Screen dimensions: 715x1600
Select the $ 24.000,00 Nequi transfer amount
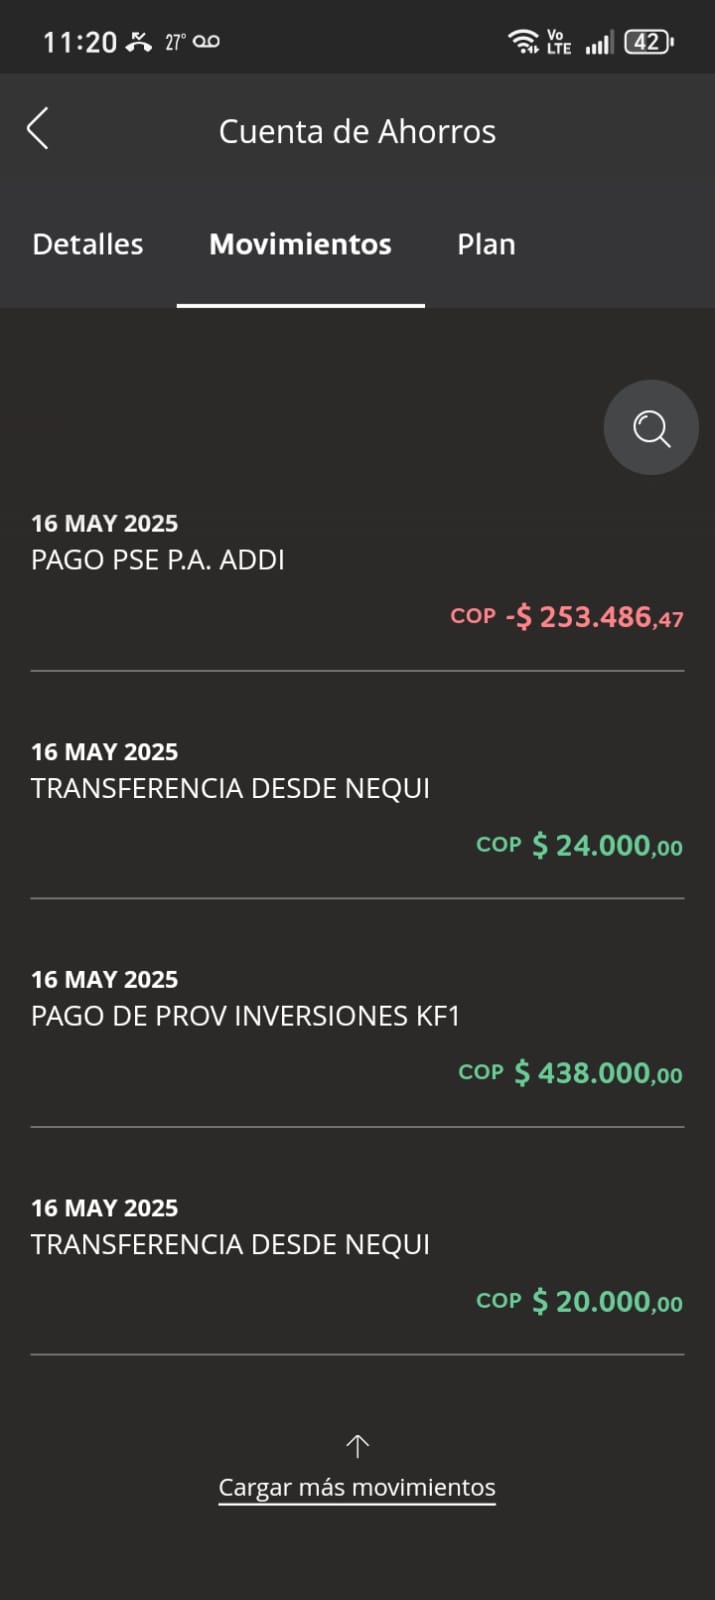[606, 846]
